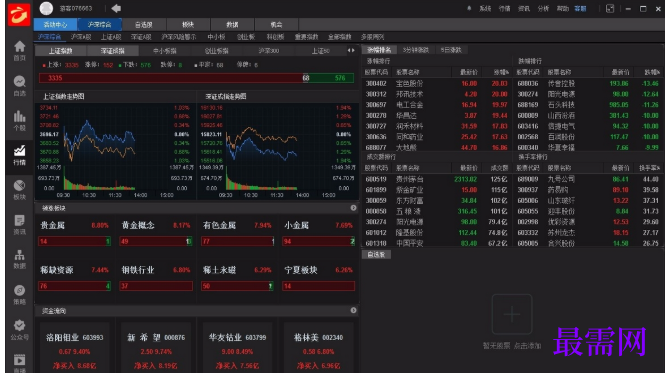Image resolution: width=665 pixels, height=373 pixels.
Task: Open the 策略 strategy sidebar icon
Action: coord(20,294)
